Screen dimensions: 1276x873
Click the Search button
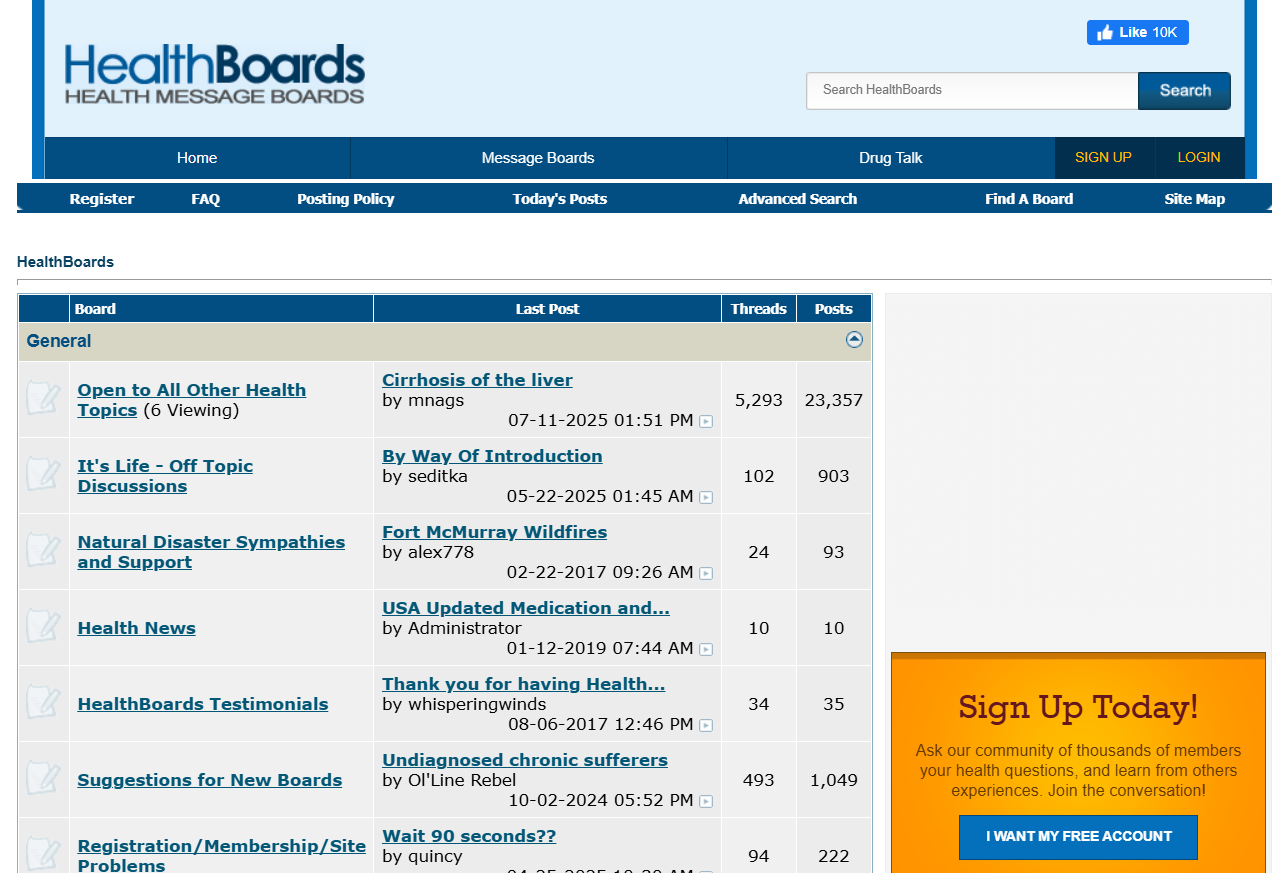click(1184, 90)
